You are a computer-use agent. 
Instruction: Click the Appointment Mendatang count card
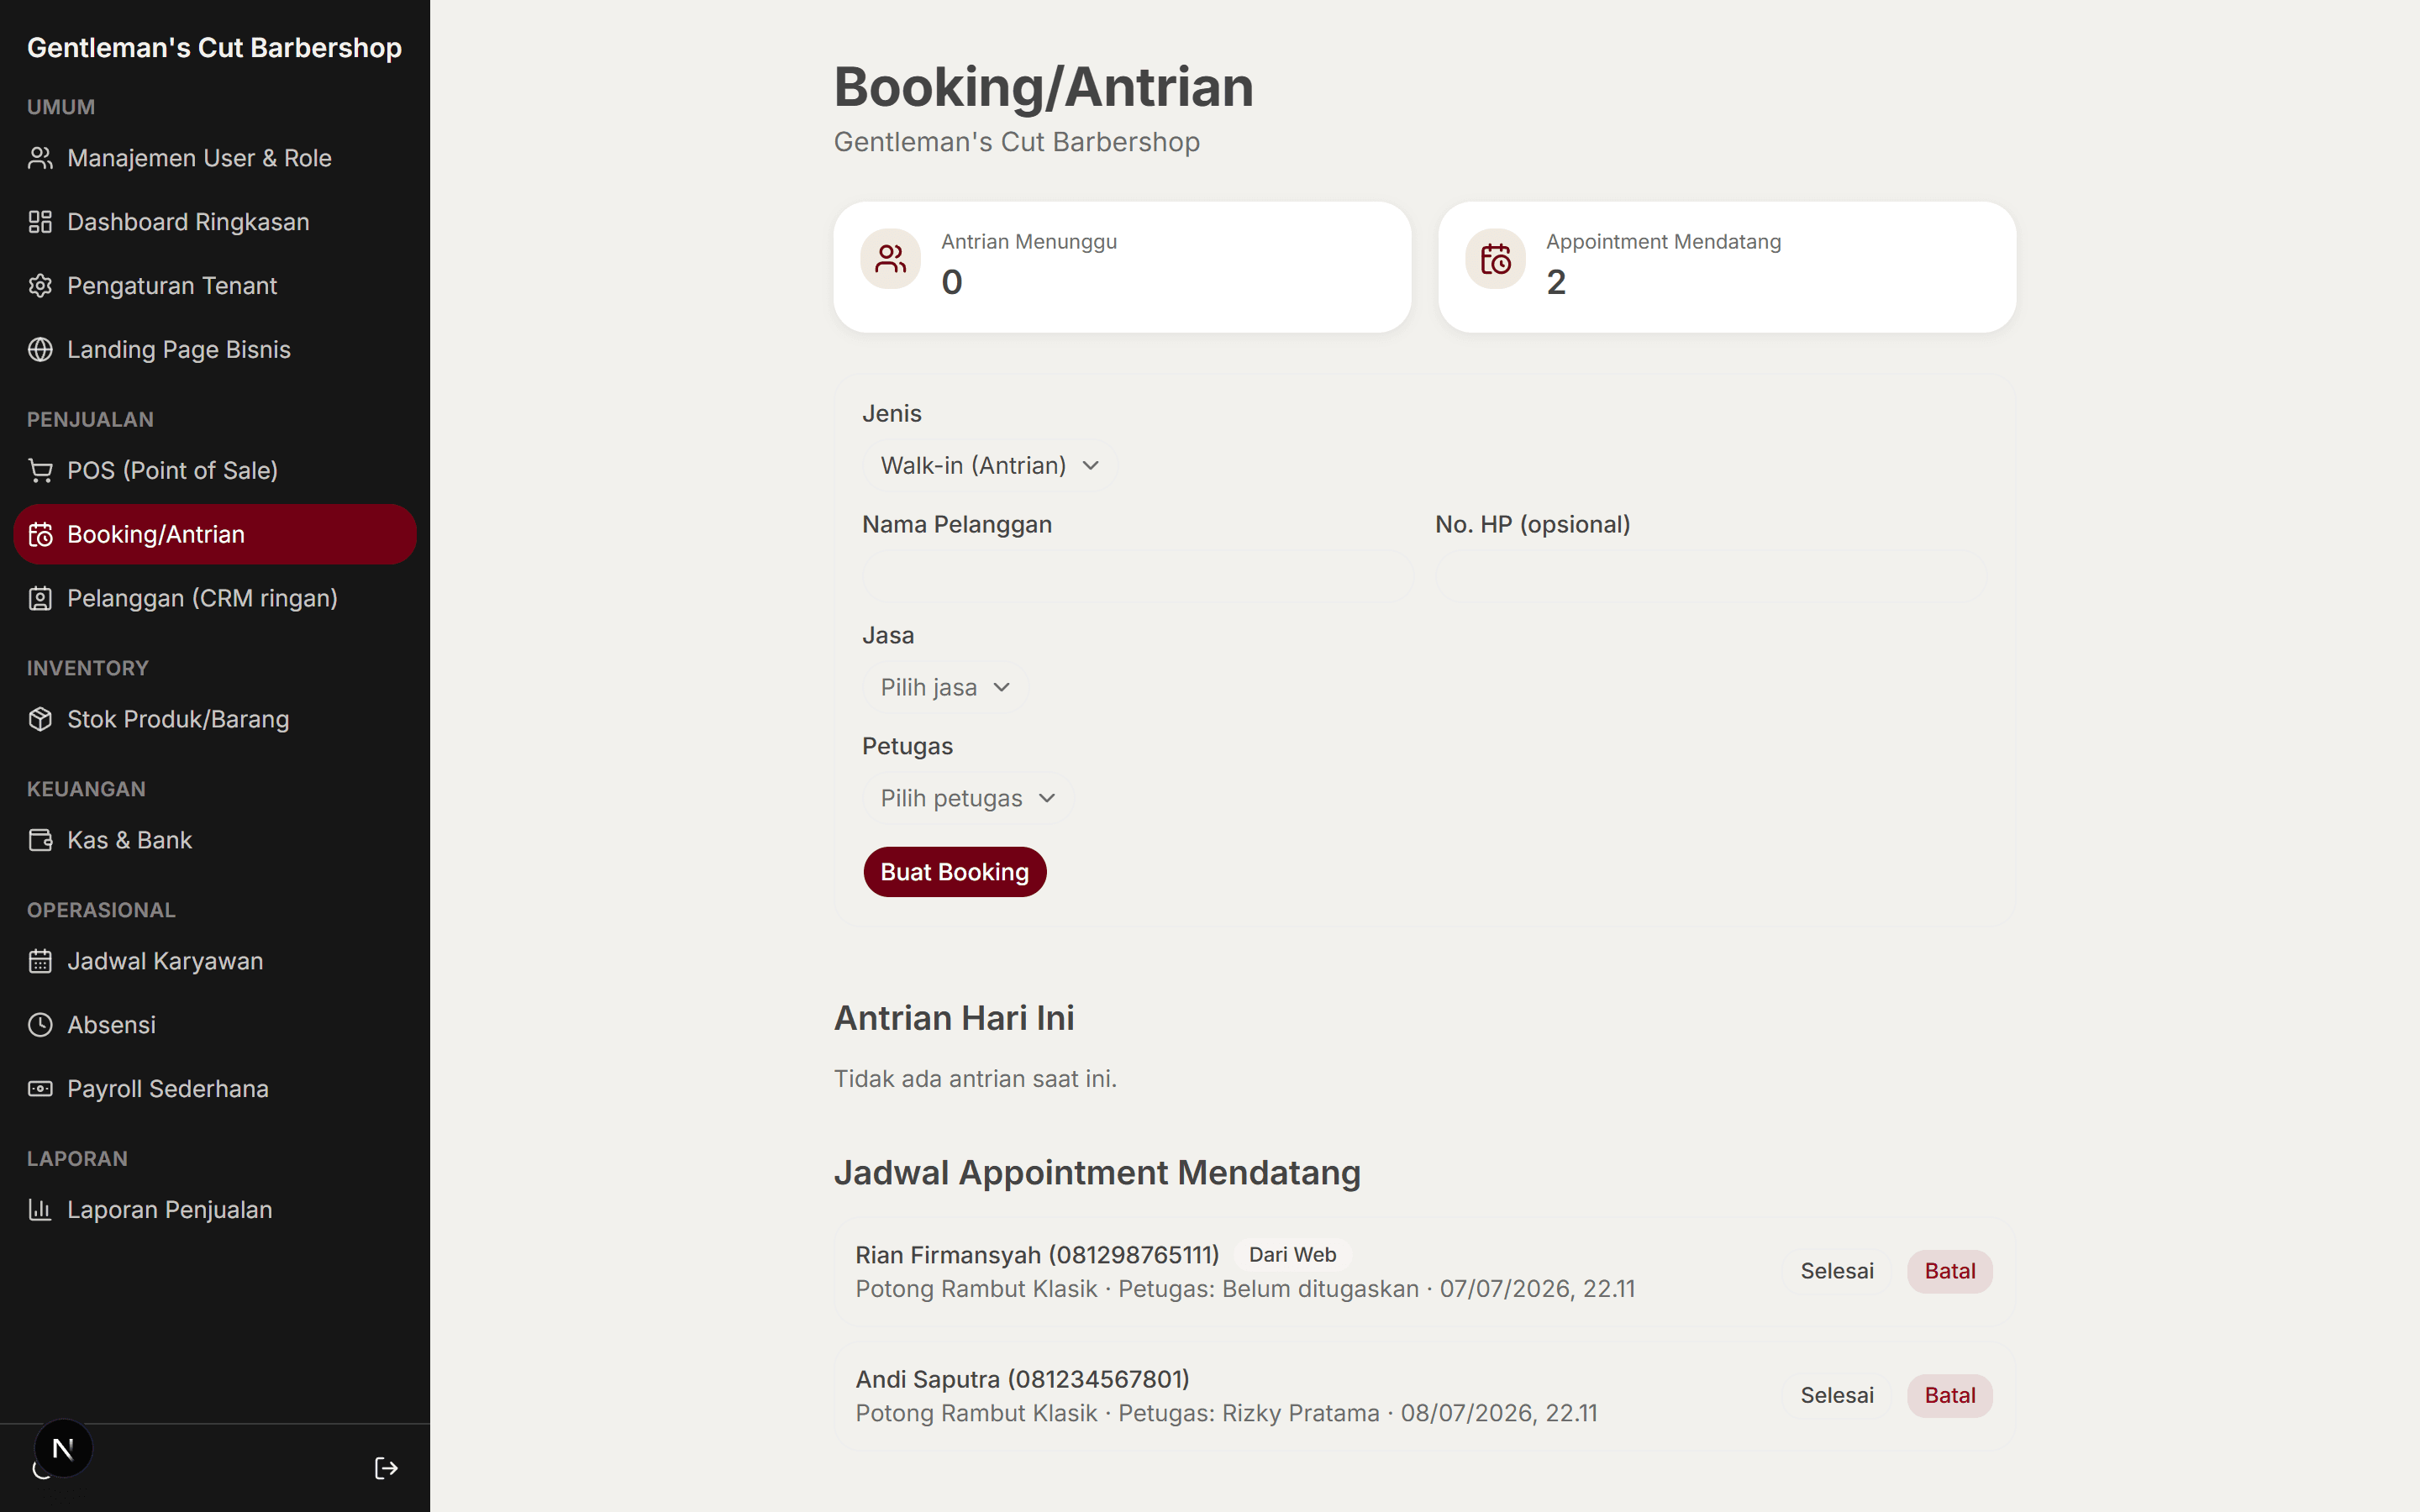click(x=1727, y=267)
